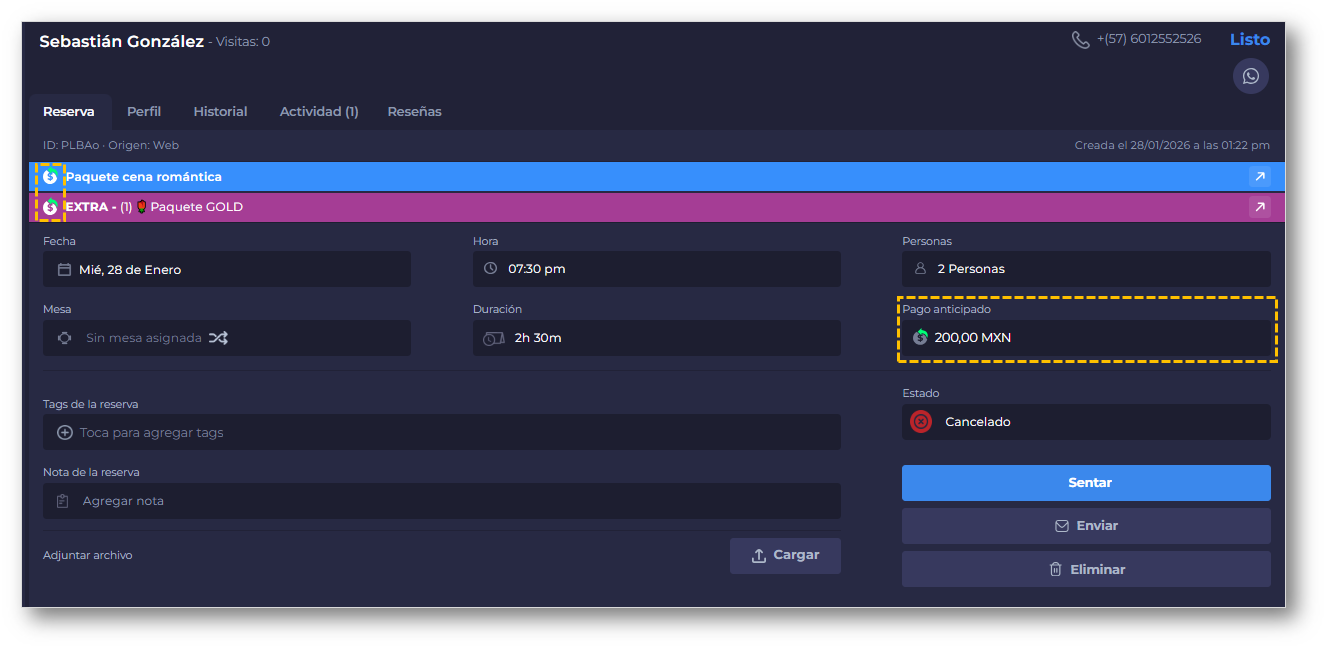Image resolution: width=1328 pixels, height=650 pixels.
Task: Open WhatsApp chat with the guest
Action: [1250, 76]
